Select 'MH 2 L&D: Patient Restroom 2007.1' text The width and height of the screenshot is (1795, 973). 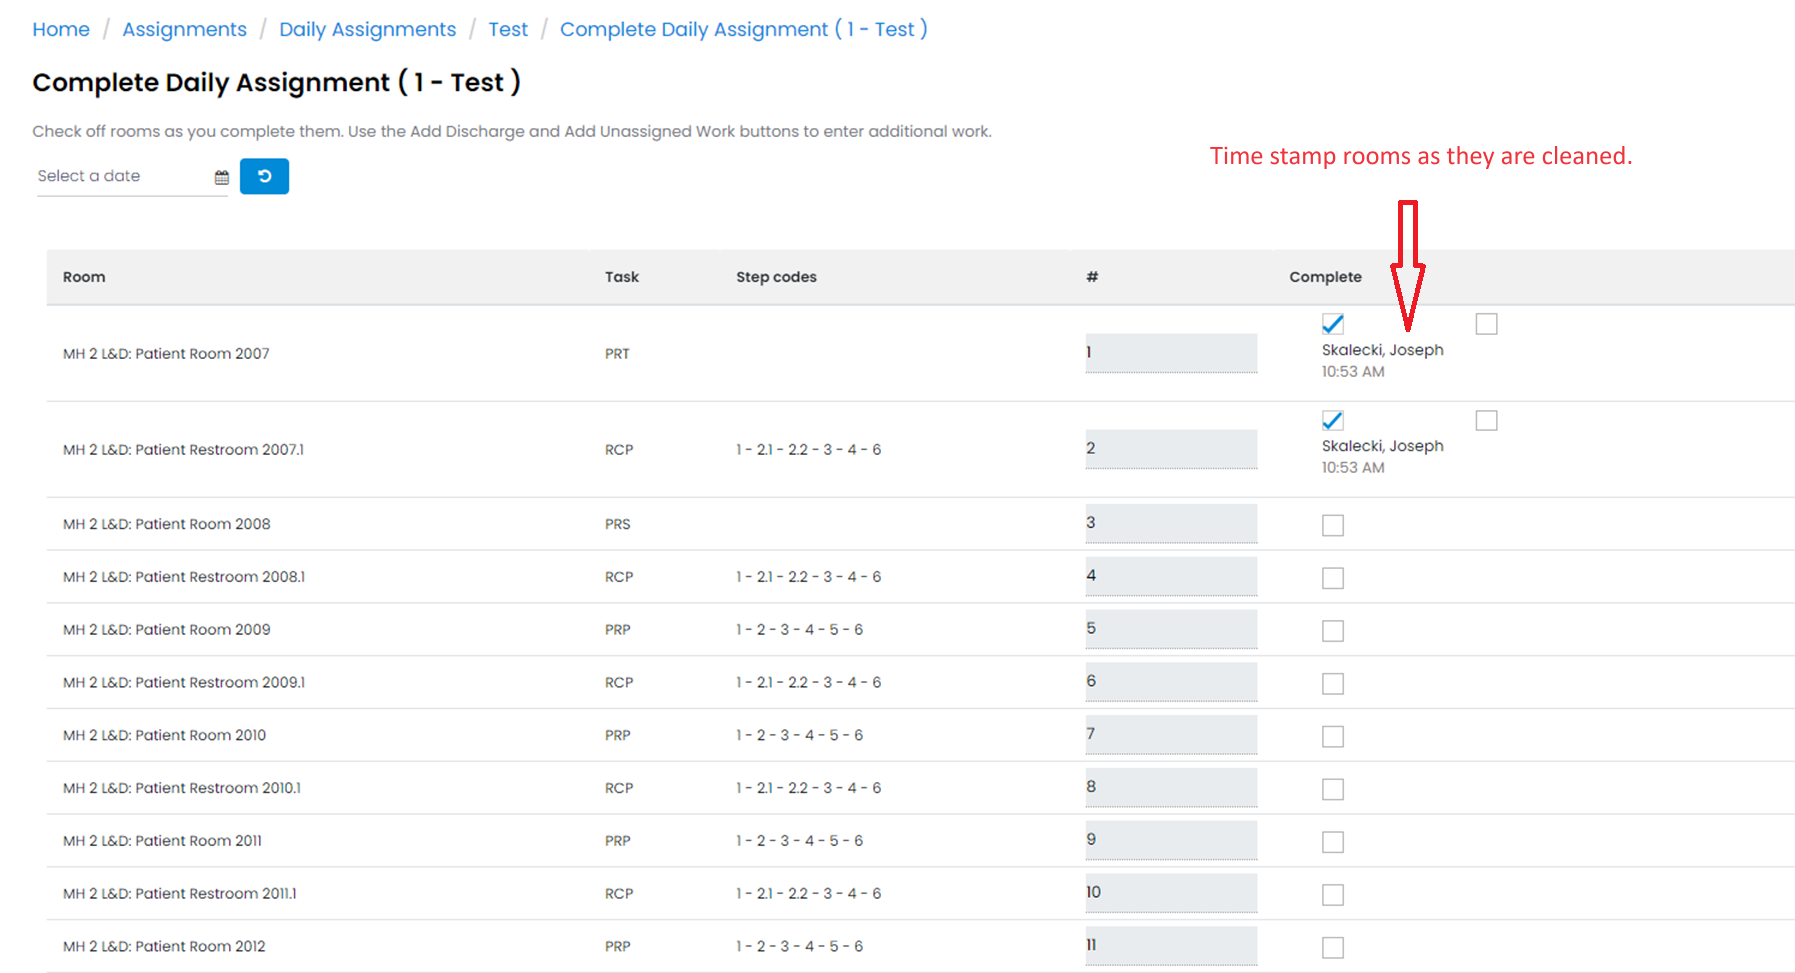pos(183,450)
